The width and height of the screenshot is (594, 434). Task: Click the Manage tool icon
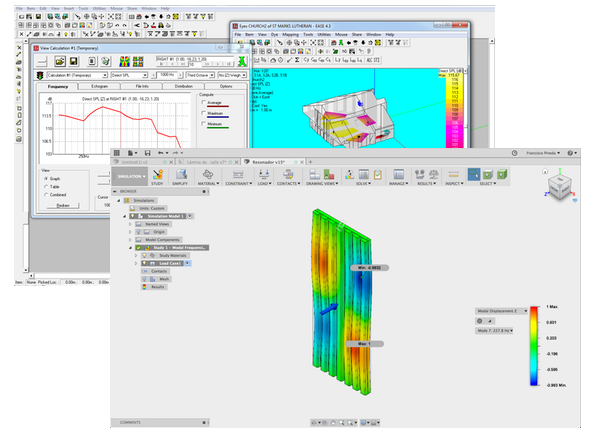pos(399,175)
